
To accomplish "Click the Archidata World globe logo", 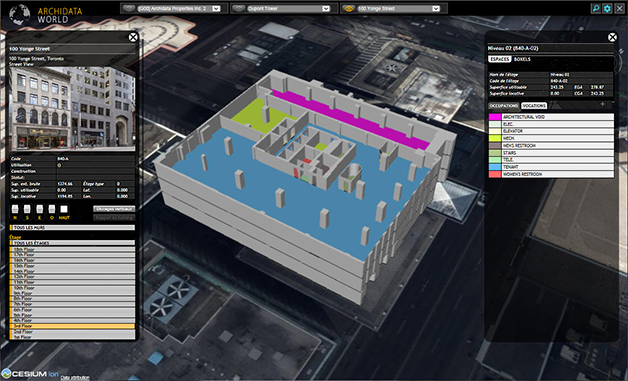I will pyautogui.click(x=19, y=14).
